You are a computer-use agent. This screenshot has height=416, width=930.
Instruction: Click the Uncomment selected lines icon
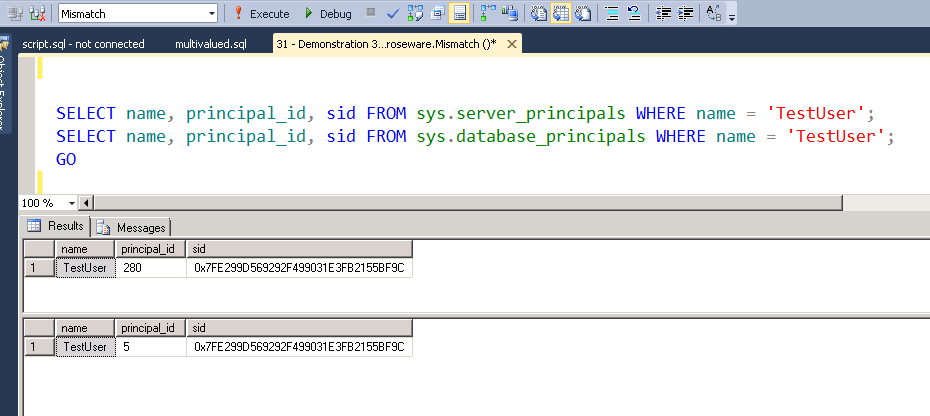point(634,14)
